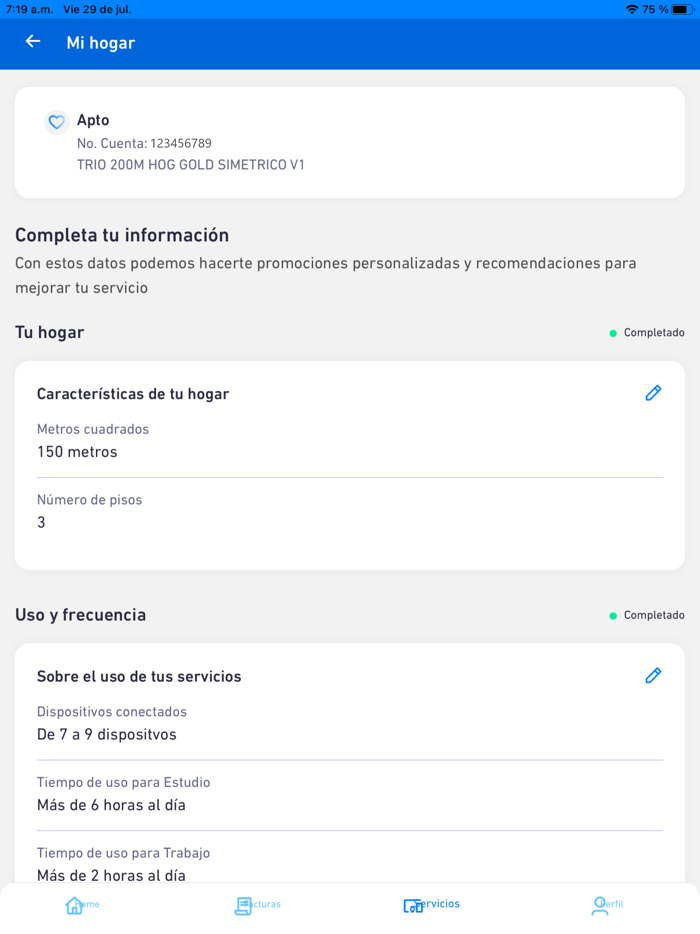Tap the green Completado dot for Tu hogar
700x934 pixels.
[613, 333]
